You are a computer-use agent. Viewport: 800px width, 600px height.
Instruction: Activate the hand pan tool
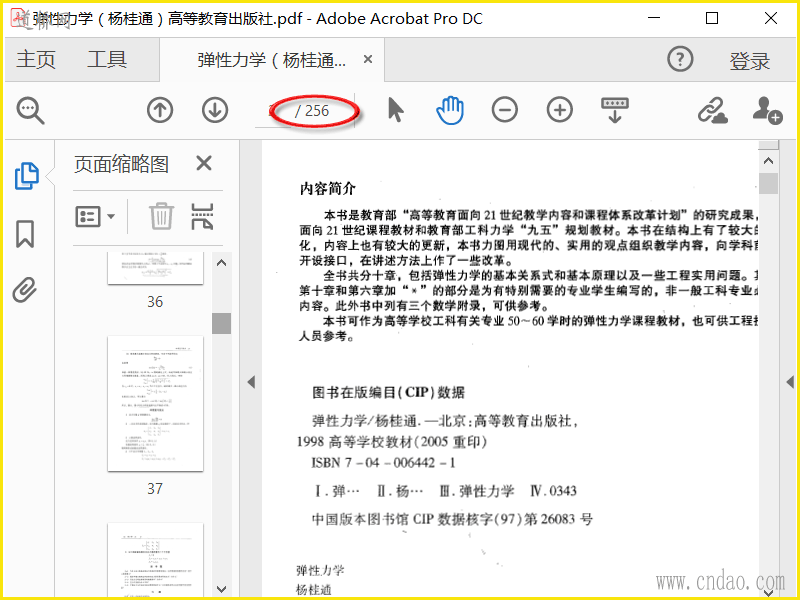click(450, 111)
